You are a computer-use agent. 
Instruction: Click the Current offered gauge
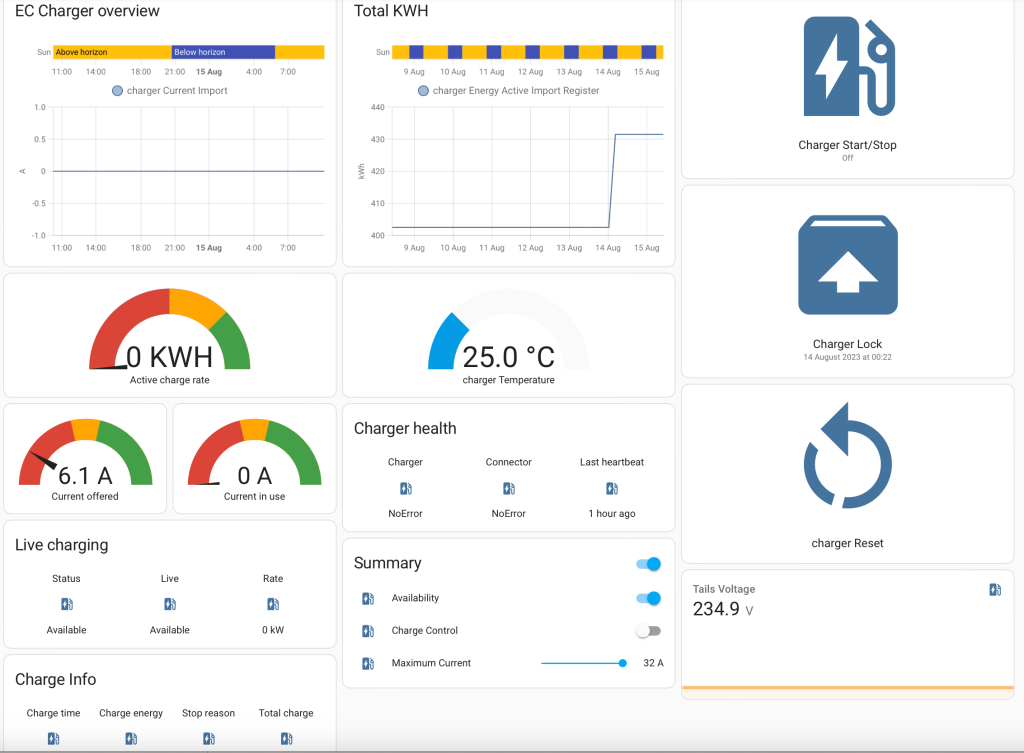pos(85,460)
